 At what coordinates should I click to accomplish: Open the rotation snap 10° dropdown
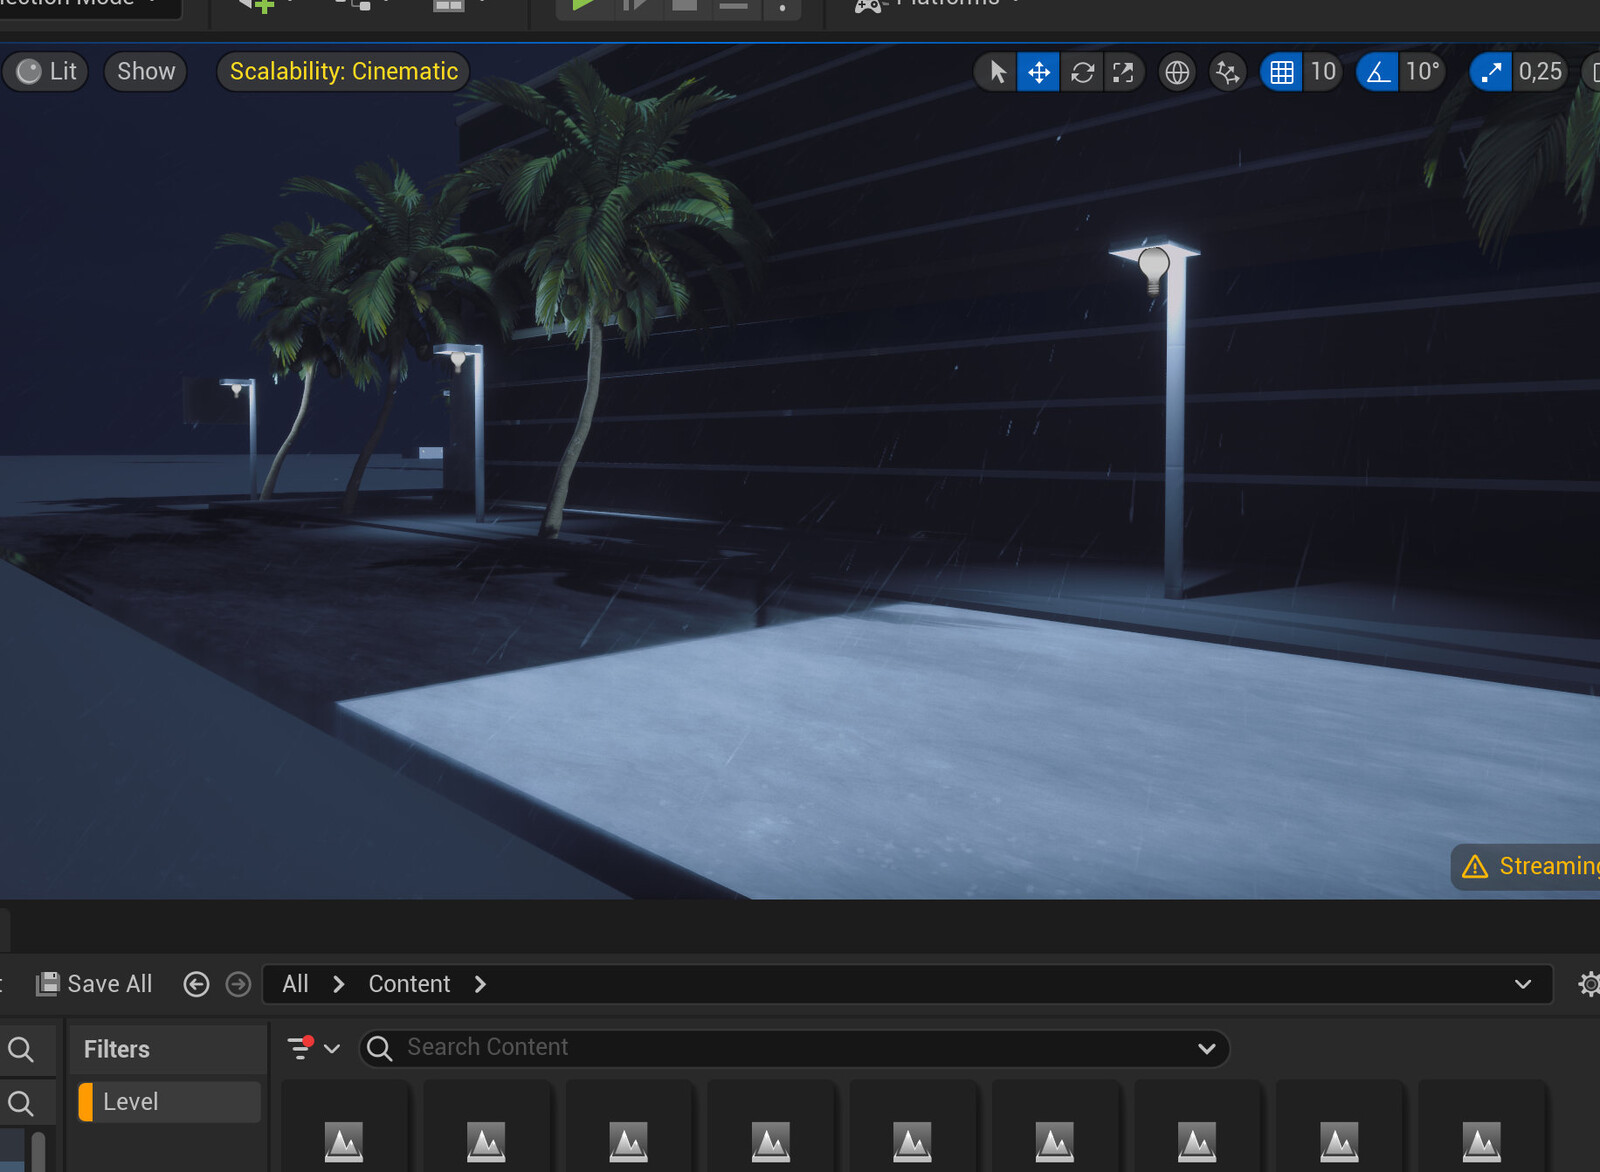click(1422, 72)
